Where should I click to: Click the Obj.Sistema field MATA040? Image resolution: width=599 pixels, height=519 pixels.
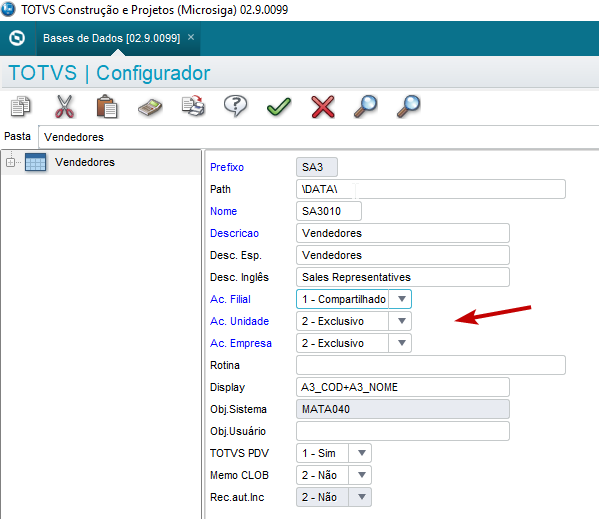click(x=403, y=409)
